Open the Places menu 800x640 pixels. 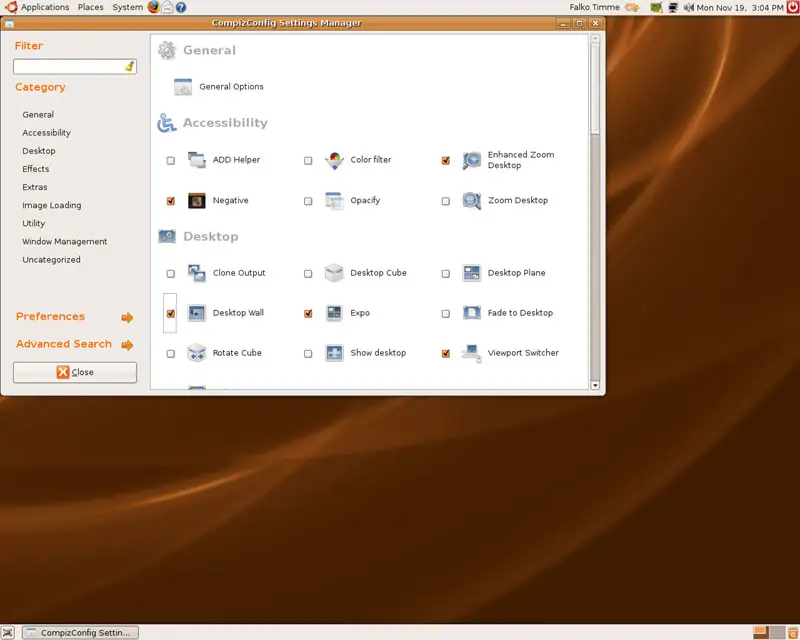(x=90, y=7)
